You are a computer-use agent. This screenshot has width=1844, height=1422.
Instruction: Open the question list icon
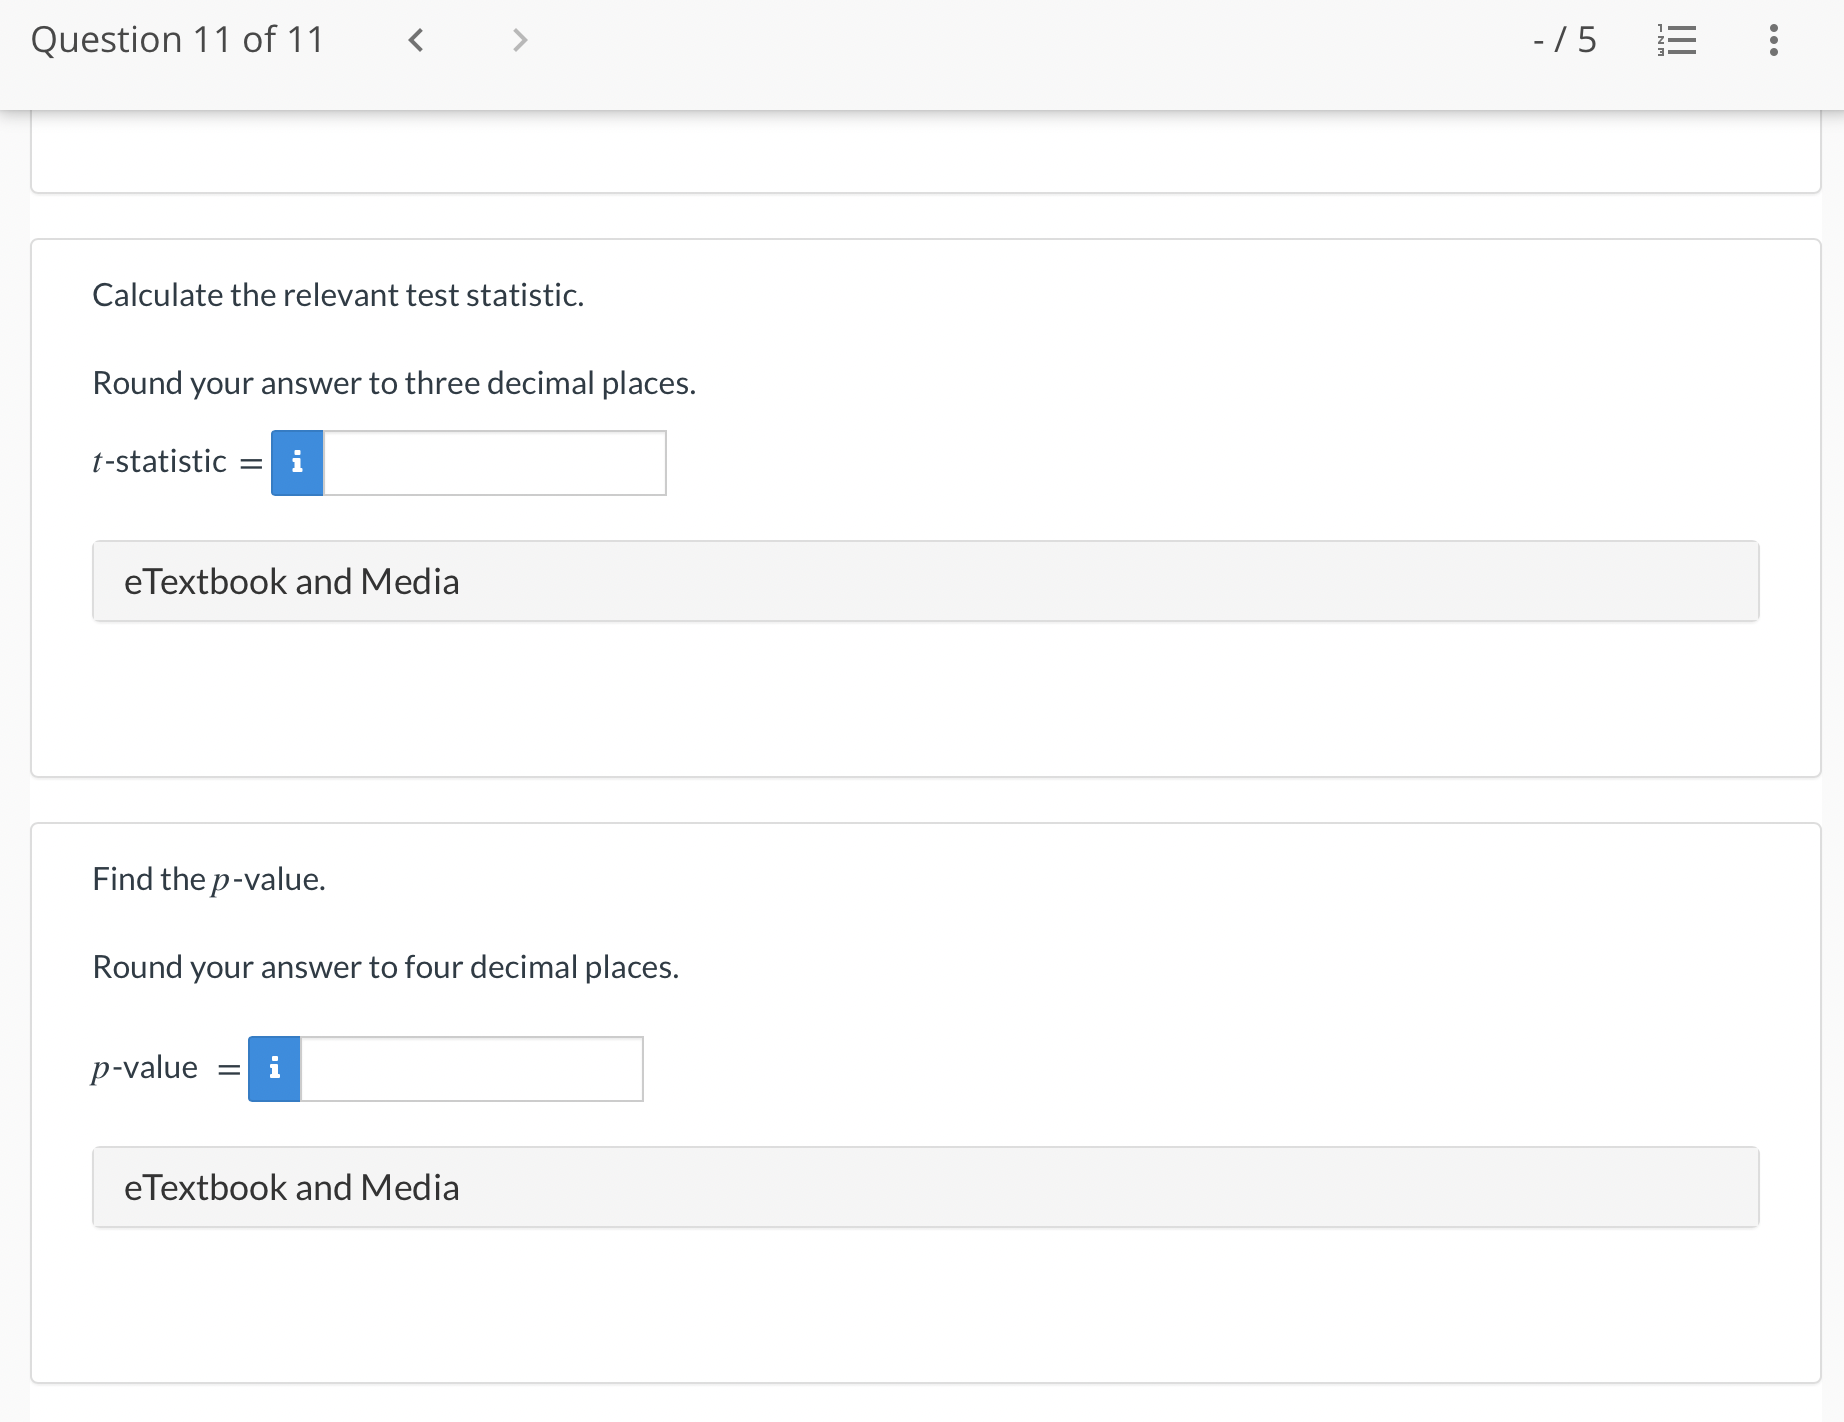(x=1677, y=40)
